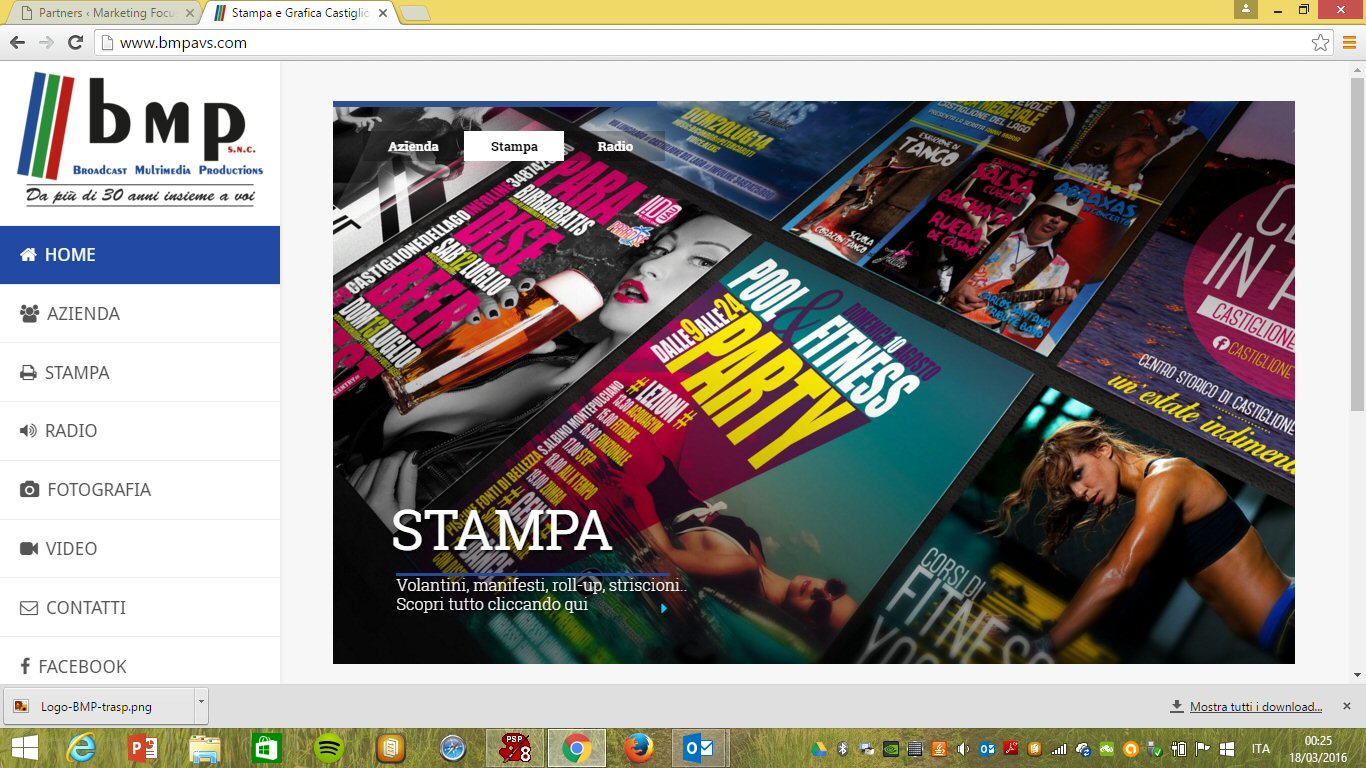This screenshot has height=768, width=1366.
Task: Click the small blue arrow under slider caption
Action: point(664,608)
